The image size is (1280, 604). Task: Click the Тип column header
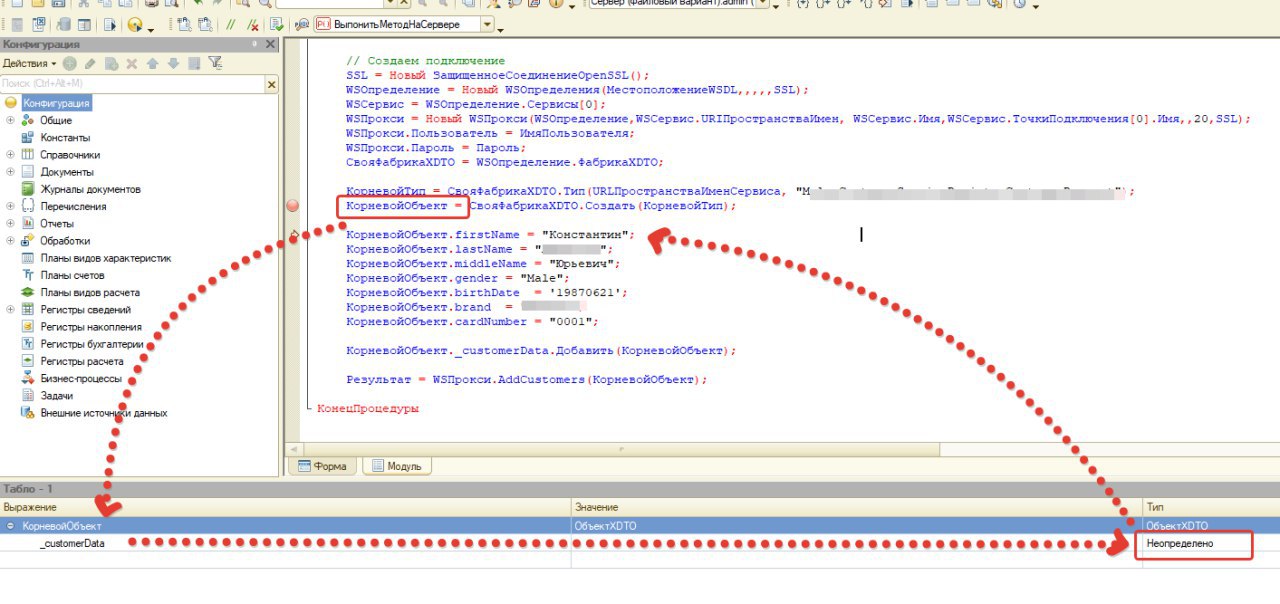tap(1211, 508)
